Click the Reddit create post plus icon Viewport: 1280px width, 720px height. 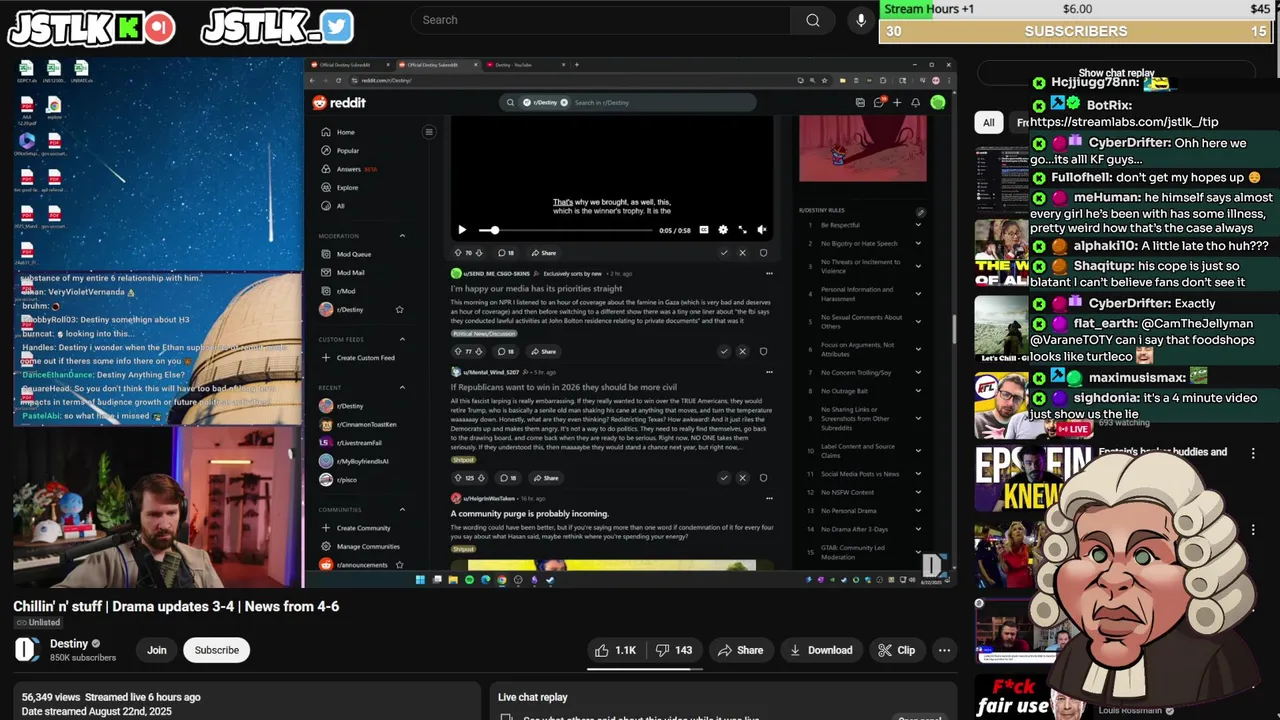click(897, 102)
